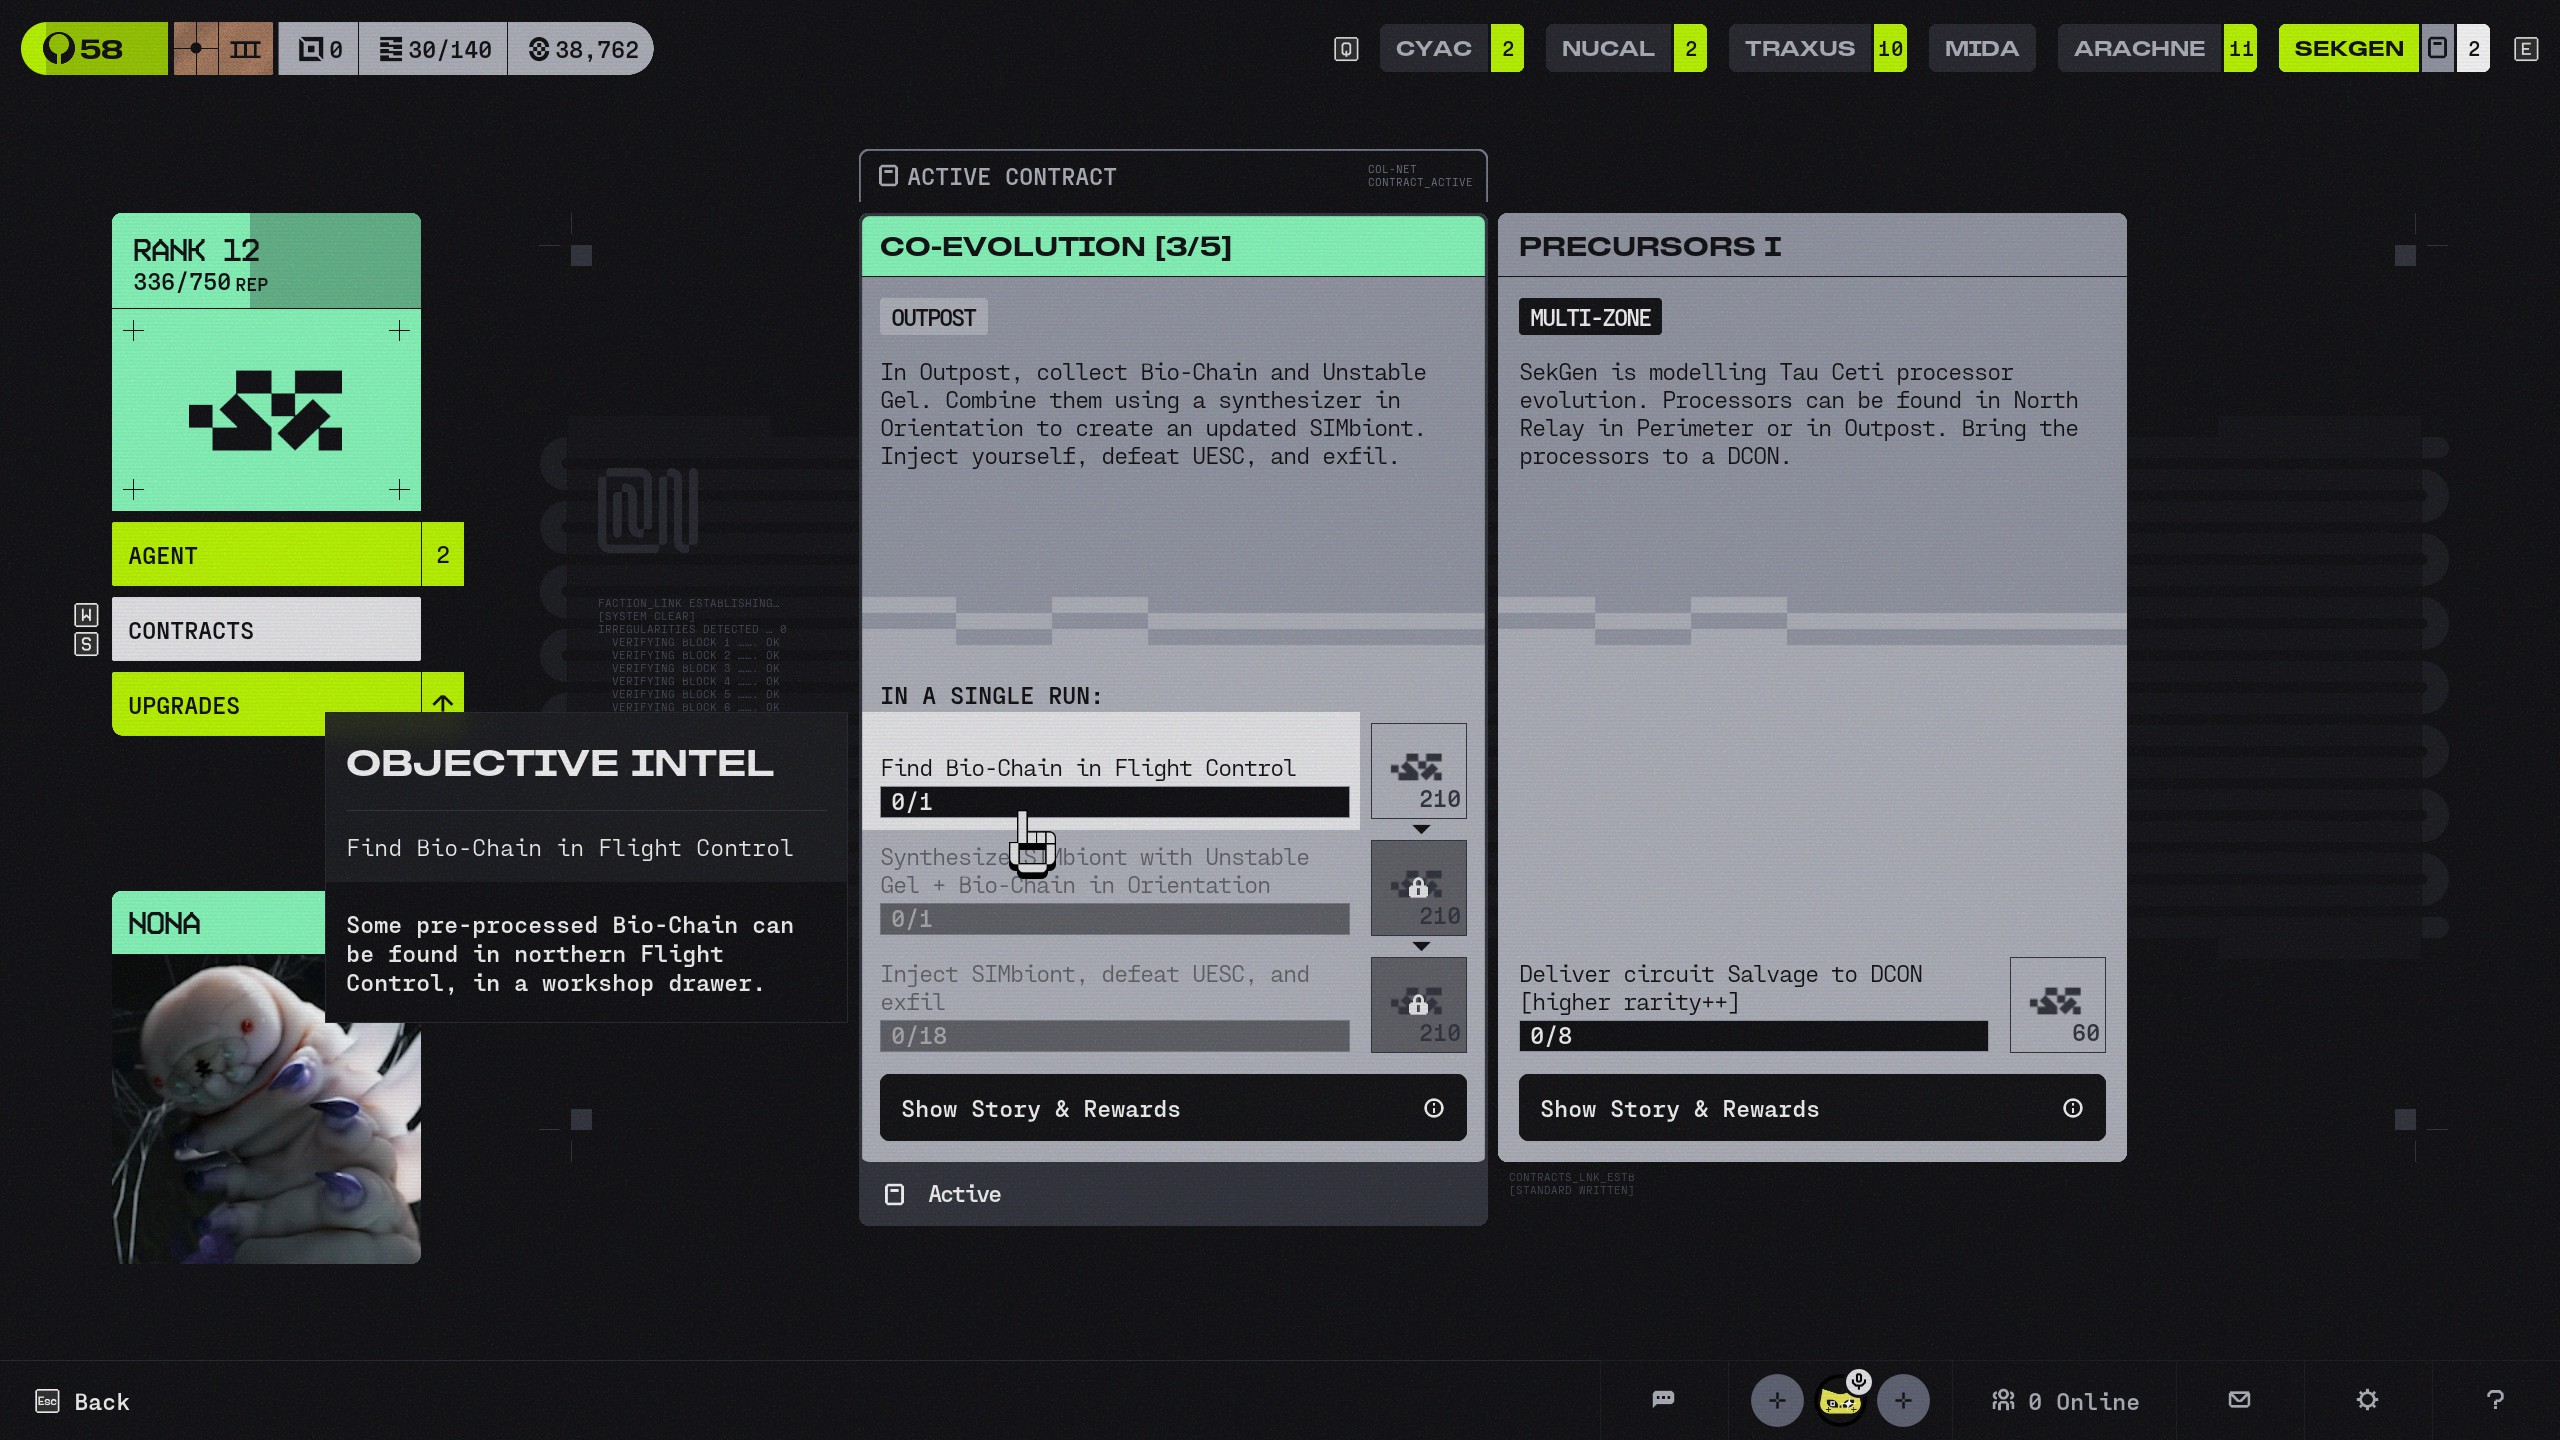Image resolution: width=2560 pixels, height=1440 pixels.
Task: Click the help question mark icon
Action: tap(2495, 1399)
